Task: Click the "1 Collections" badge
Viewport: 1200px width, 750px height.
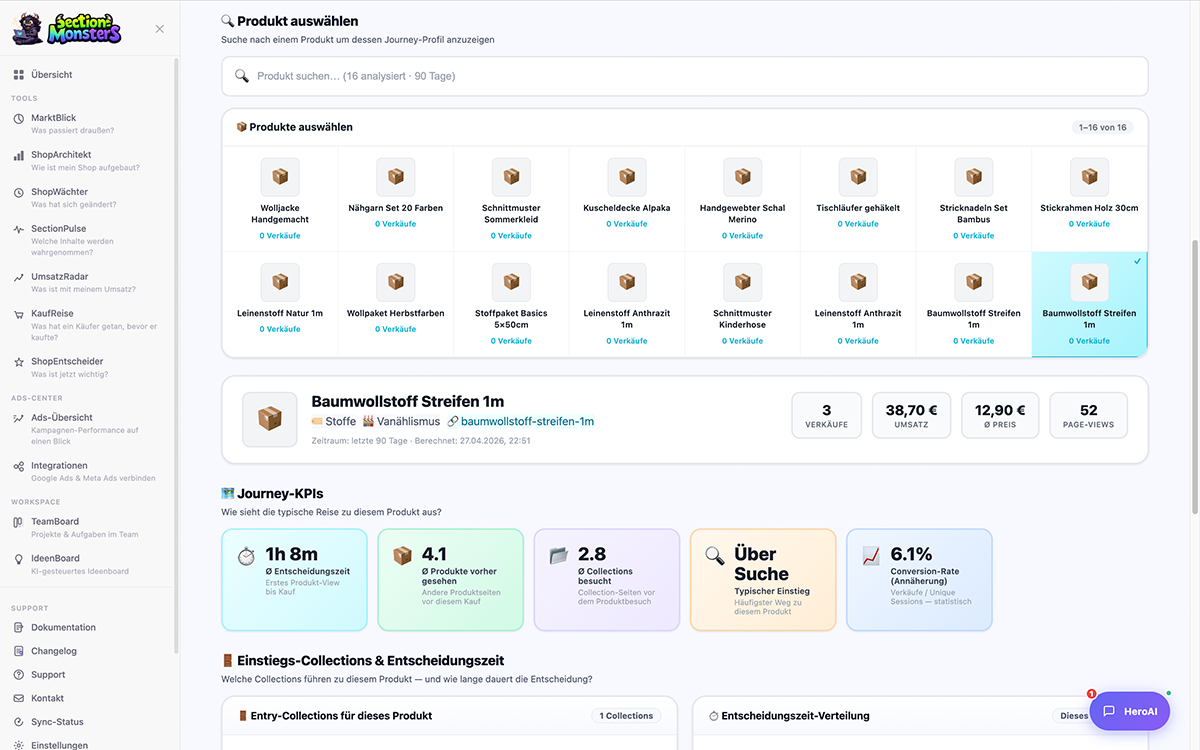Action: (x=626, y=716)
